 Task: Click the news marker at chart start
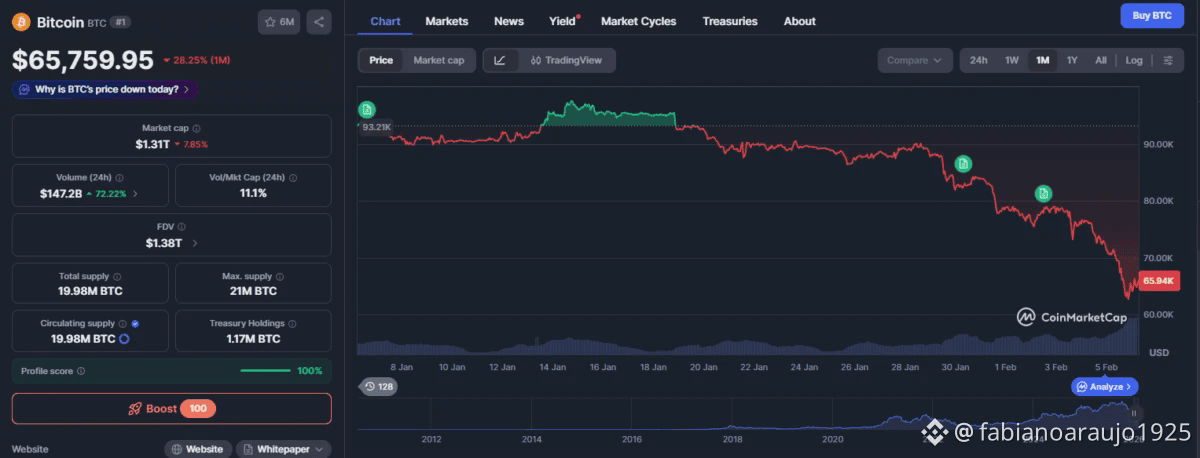point(367,109)
